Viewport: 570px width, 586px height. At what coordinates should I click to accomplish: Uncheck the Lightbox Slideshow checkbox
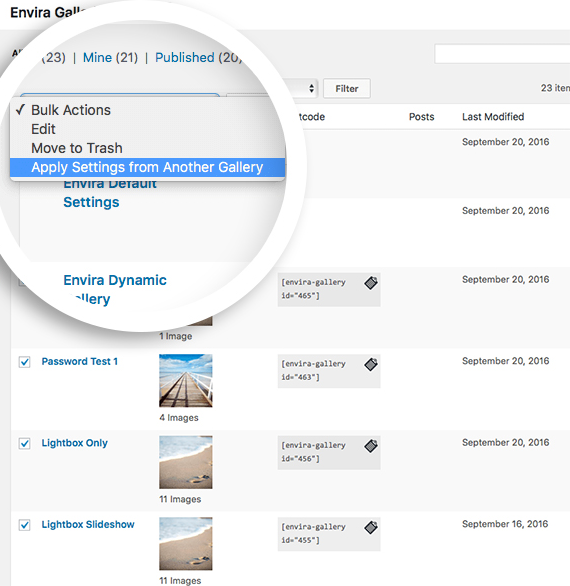click(x=25, y=525)
